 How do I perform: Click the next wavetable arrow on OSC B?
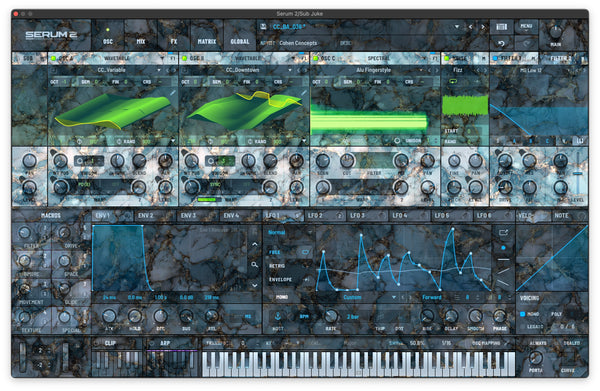tap(305, 70)
